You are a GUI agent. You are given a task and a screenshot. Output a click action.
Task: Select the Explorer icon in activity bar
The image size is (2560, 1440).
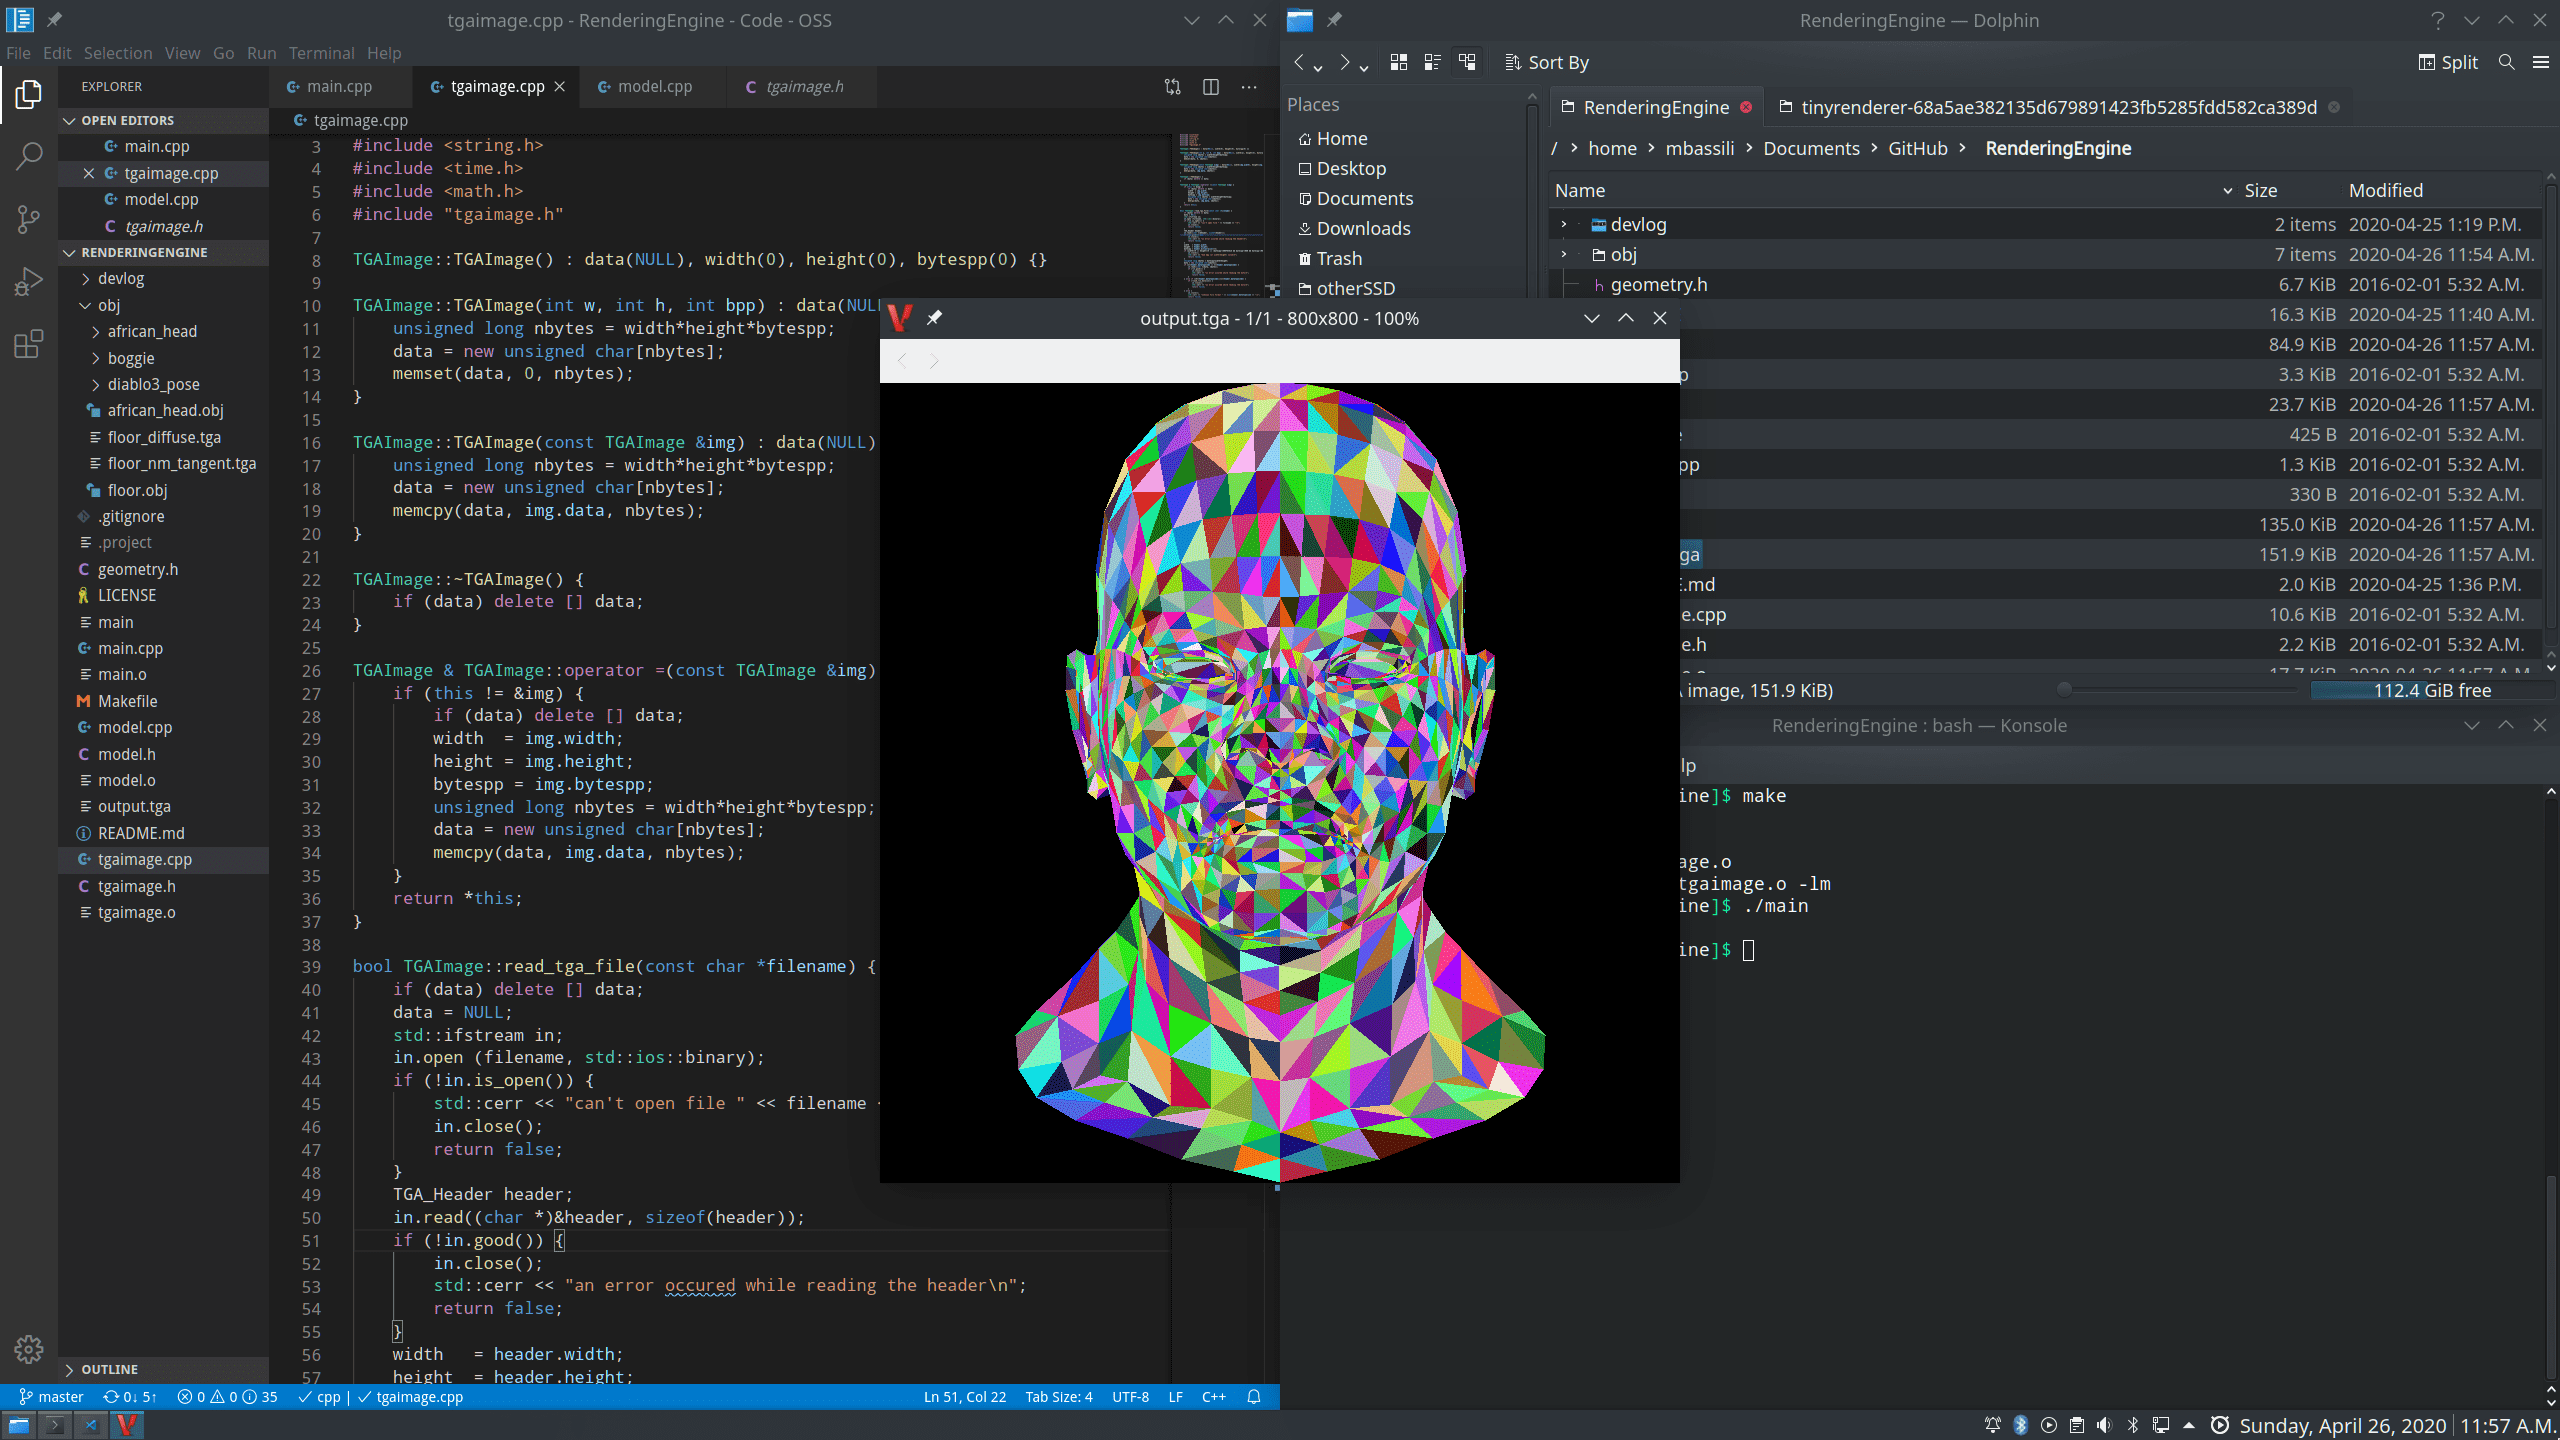click(x=26, y=95)
